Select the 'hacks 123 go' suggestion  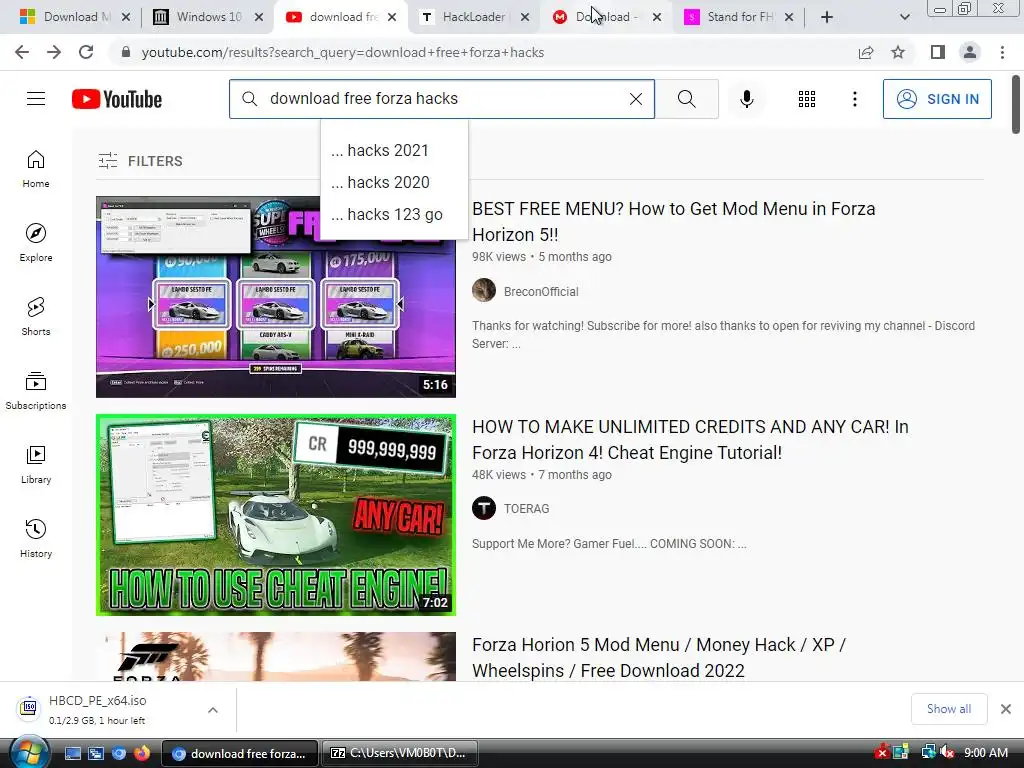pos(394,214)
